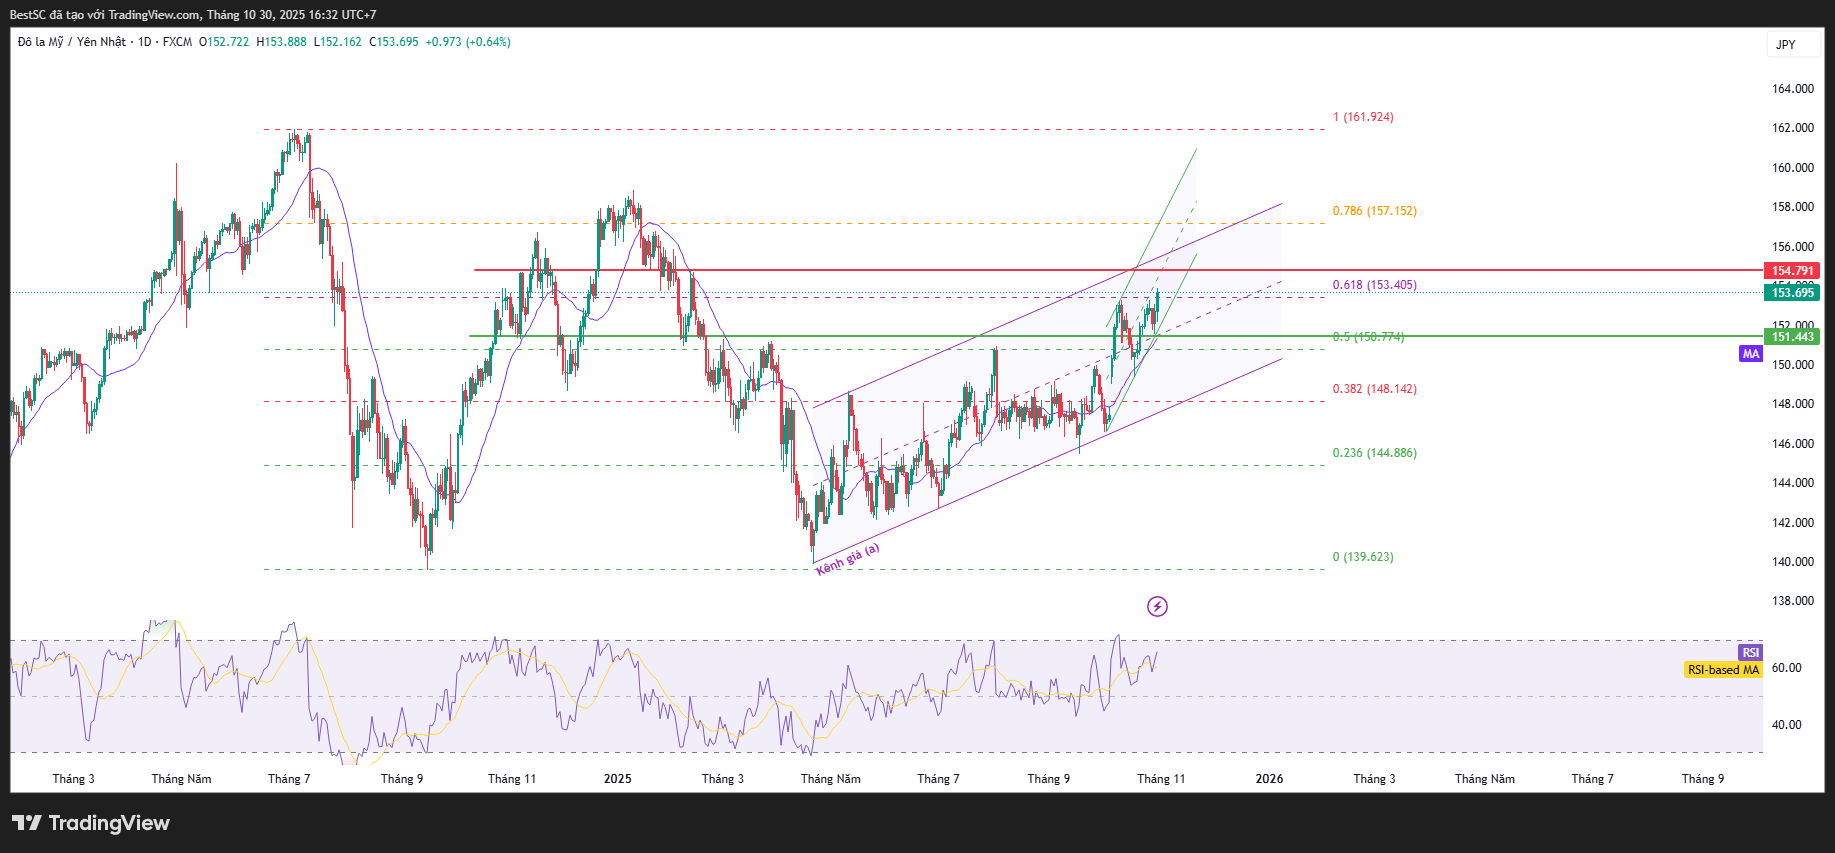This screenshot has height=853, width=1835.
Task: Click the 60.00 level on RSI scale
Action: pos(1786,668)
